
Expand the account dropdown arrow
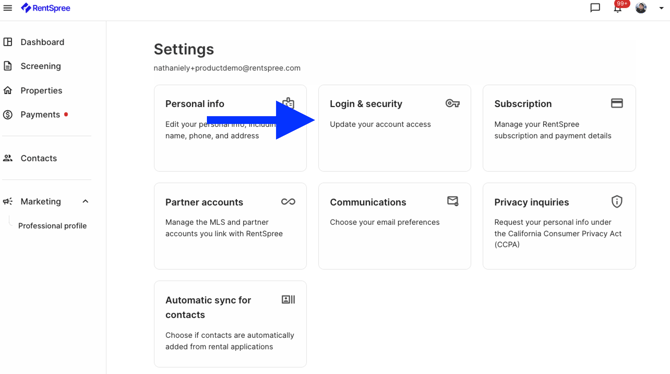tap(661, 8)
